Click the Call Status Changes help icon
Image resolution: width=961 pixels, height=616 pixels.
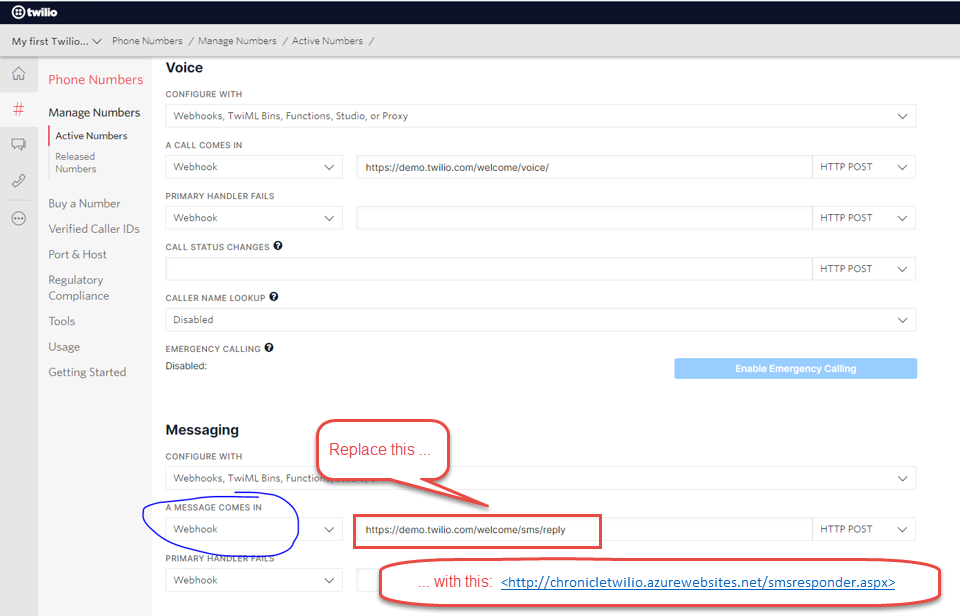tap(278, 246)
